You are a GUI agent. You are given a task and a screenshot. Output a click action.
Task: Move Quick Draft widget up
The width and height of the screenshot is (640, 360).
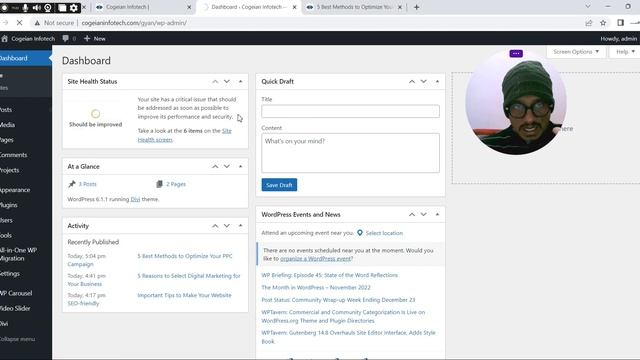(x=412, y=82)
